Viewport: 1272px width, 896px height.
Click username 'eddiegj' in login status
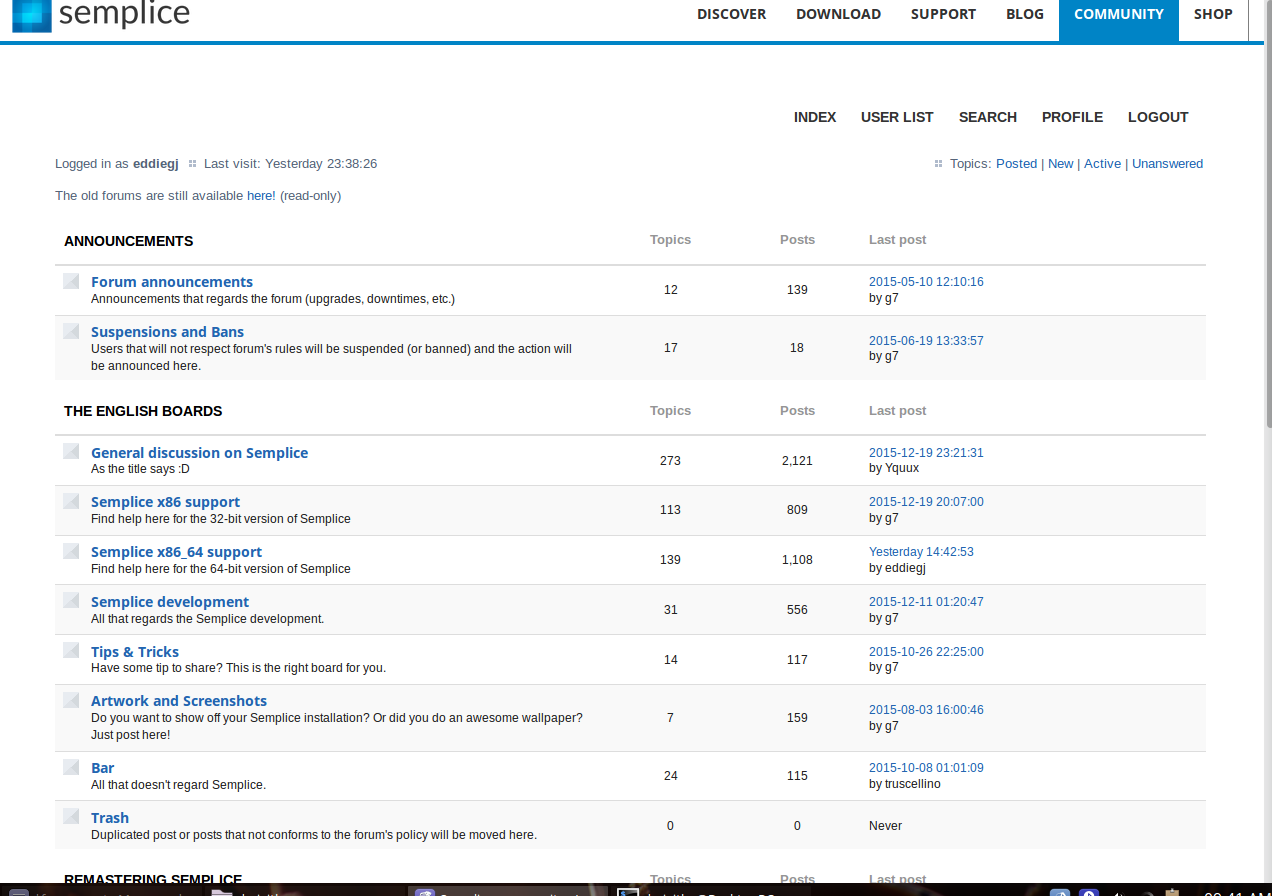[156, 164]
